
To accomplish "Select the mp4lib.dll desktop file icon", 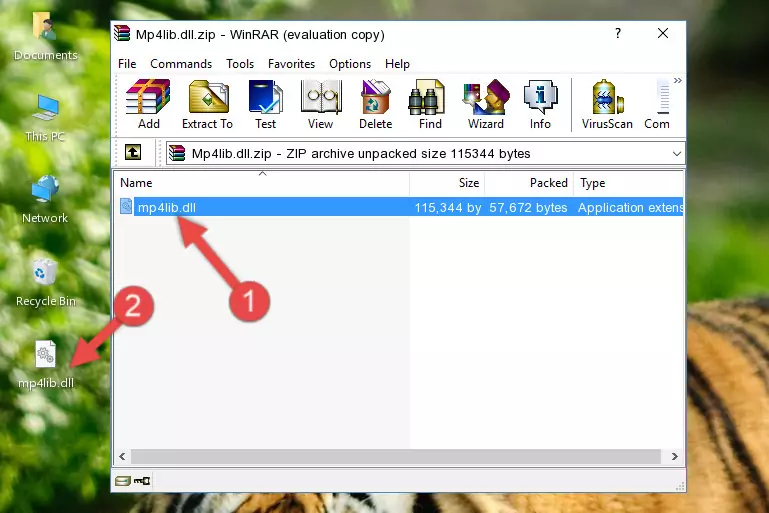I will (46, 364).
